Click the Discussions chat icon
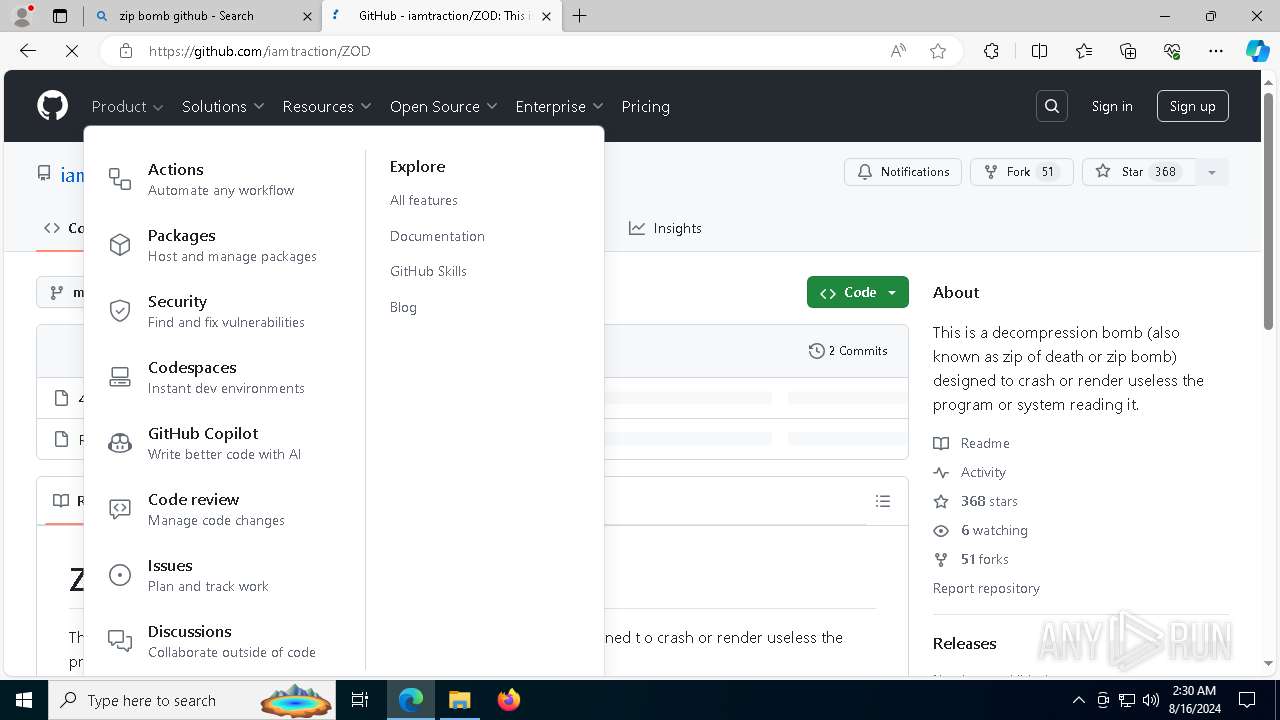1280x720 pixels. tap(120, 641)
